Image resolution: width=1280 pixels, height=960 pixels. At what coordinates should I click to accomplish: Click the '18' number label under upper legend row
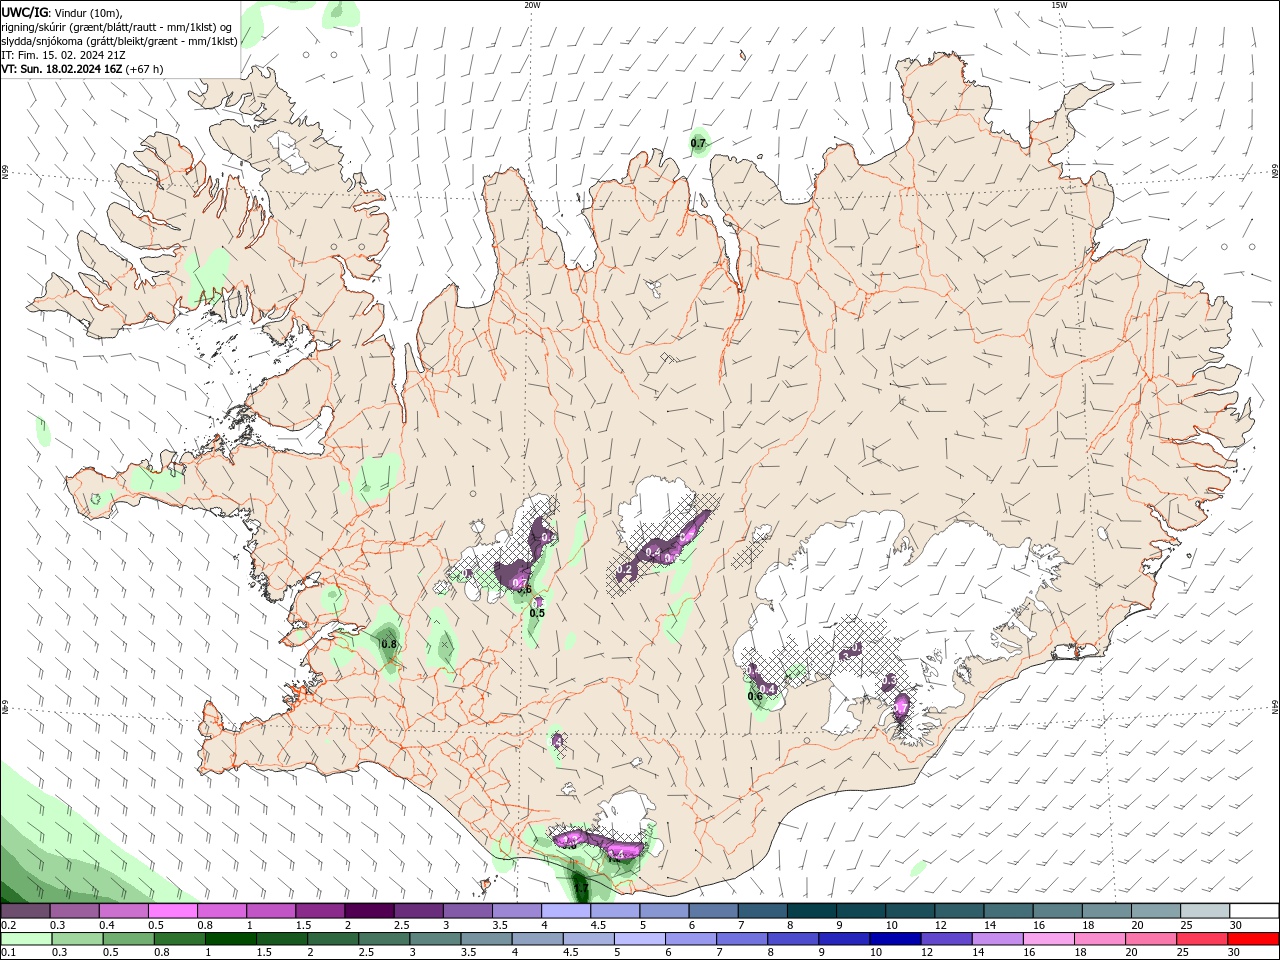tap(1088, 925)
